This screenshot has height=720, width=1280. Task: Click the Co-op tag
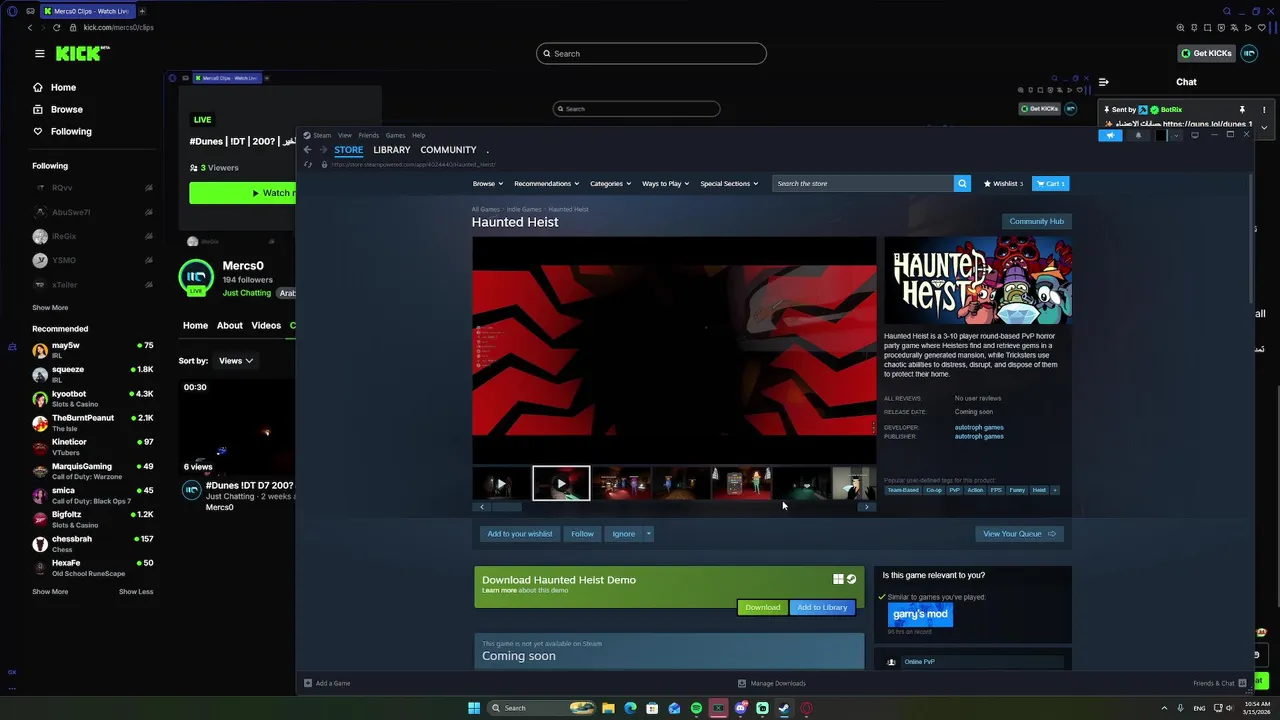click(934, 490)
